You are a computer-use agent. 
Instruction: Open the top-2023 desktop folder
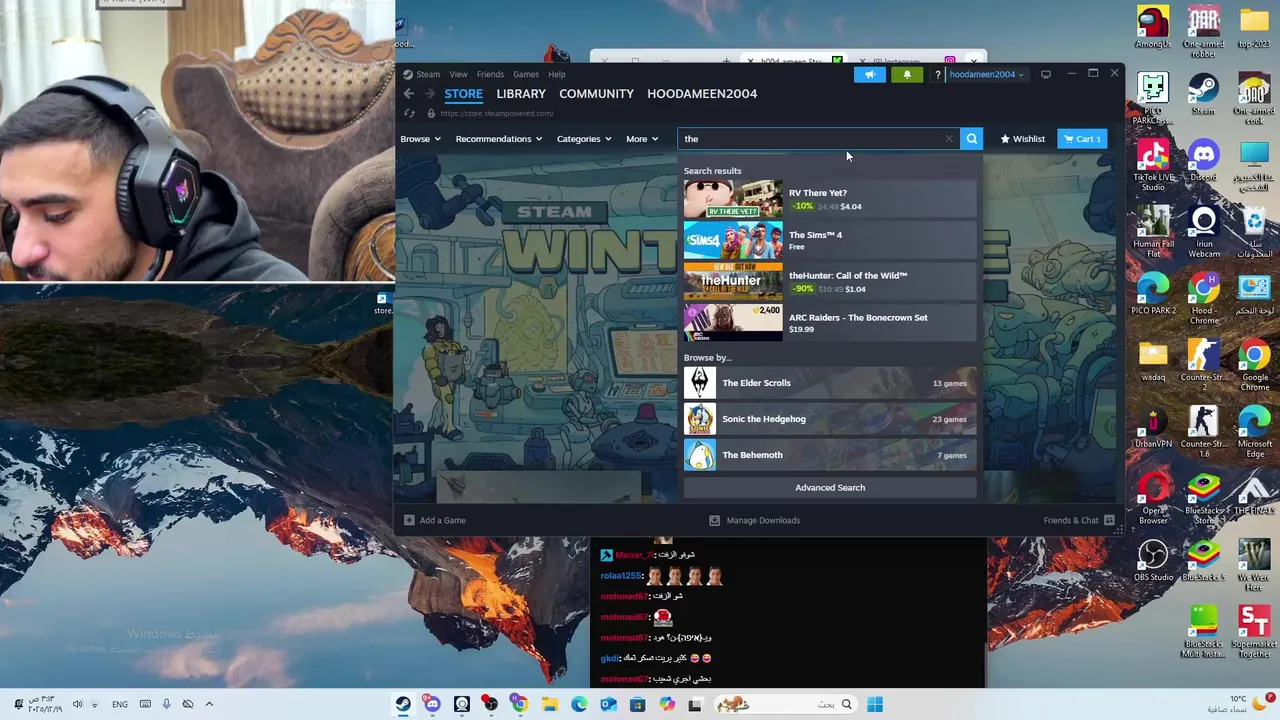click(x=1254, y=28)
